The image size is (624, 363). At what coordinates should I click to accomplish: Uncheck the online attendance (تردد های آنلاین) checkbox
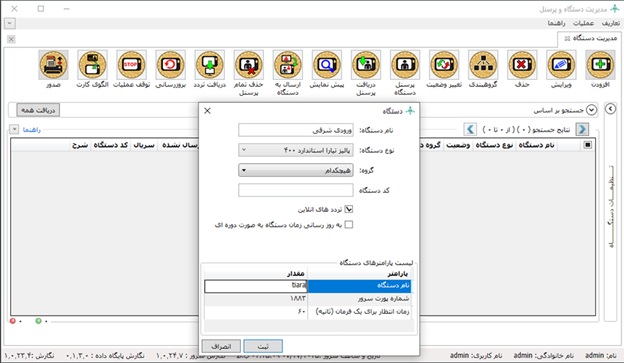349,209
